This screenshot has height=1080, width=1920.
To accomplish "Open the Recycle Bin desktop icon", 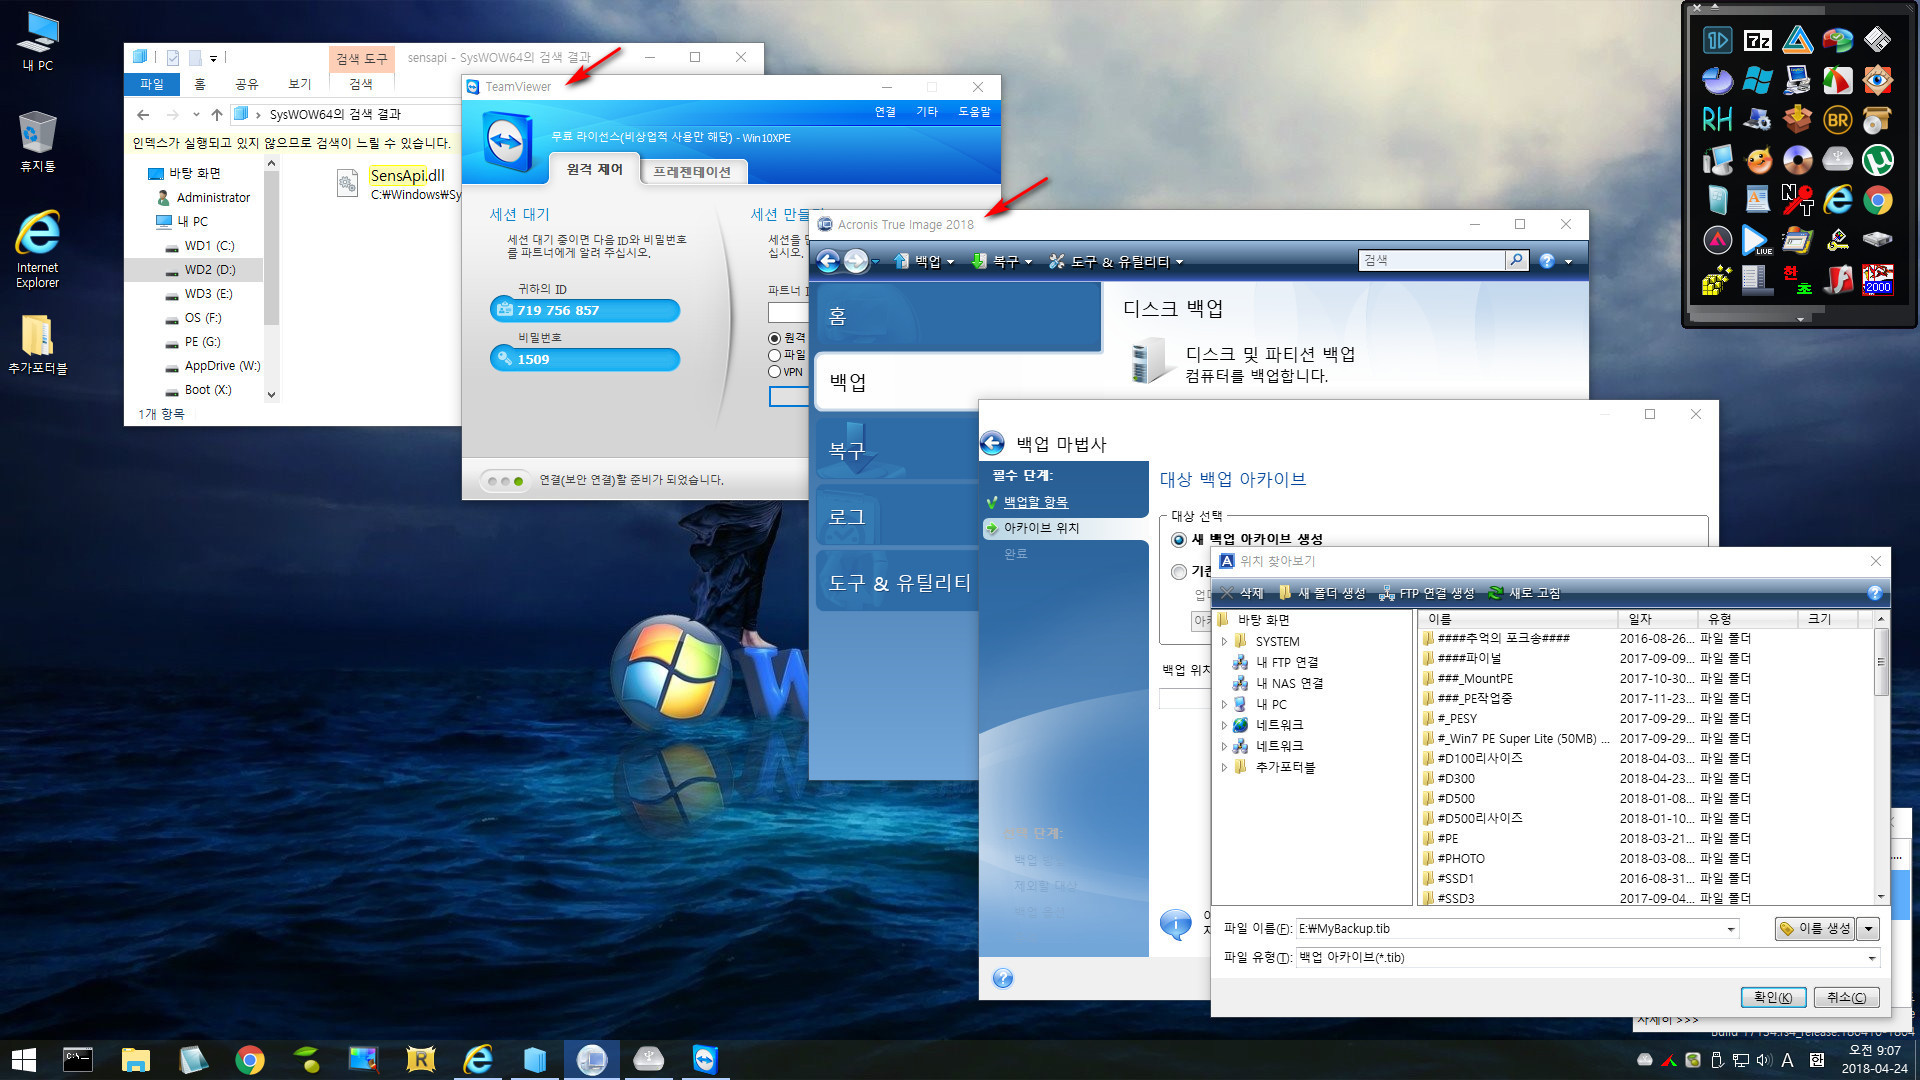I will click(x=37, y=142).
